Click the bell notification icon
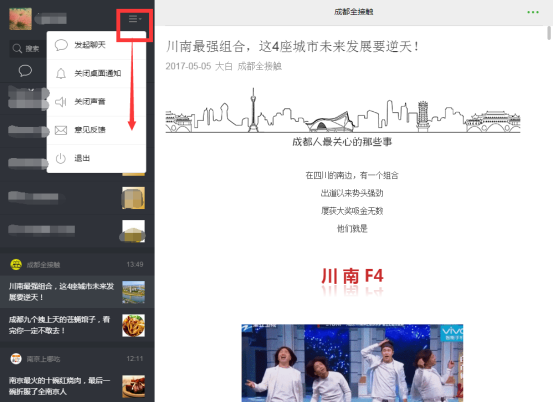Screen dimensions: 553x402 click(61, 73)
